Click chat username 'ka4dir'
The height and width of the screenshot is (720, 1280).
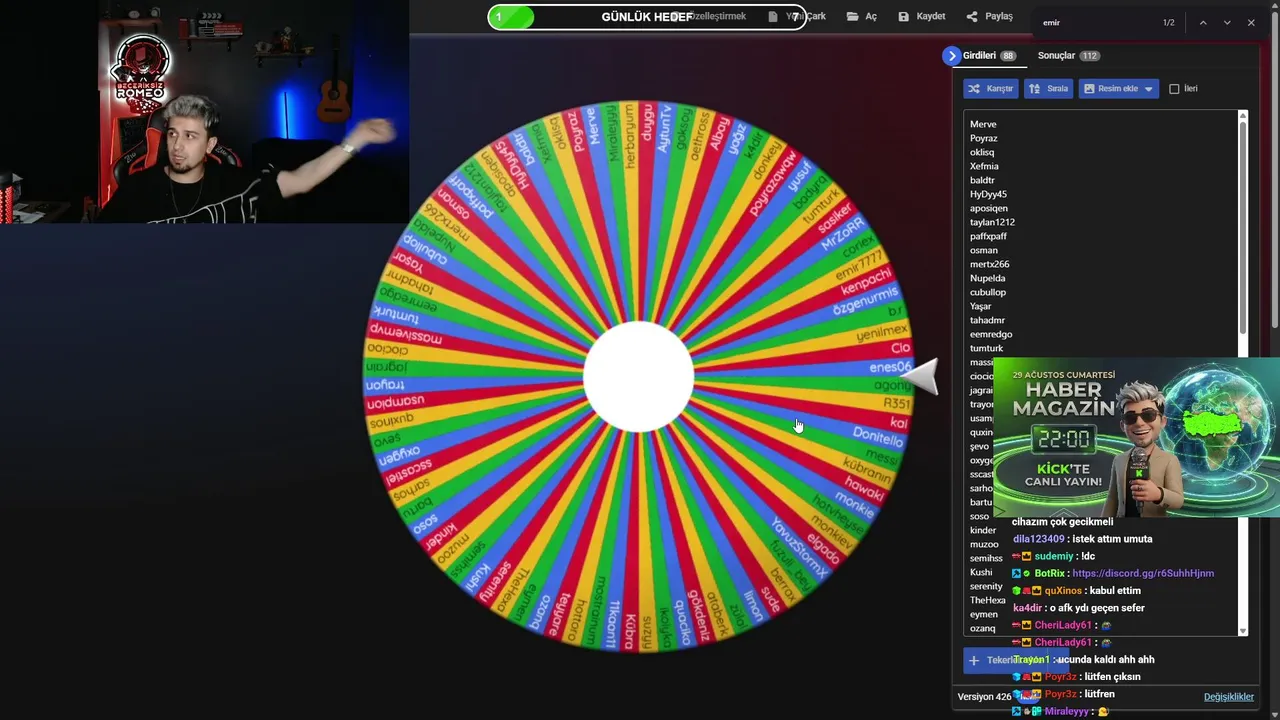click(1028, 608)
